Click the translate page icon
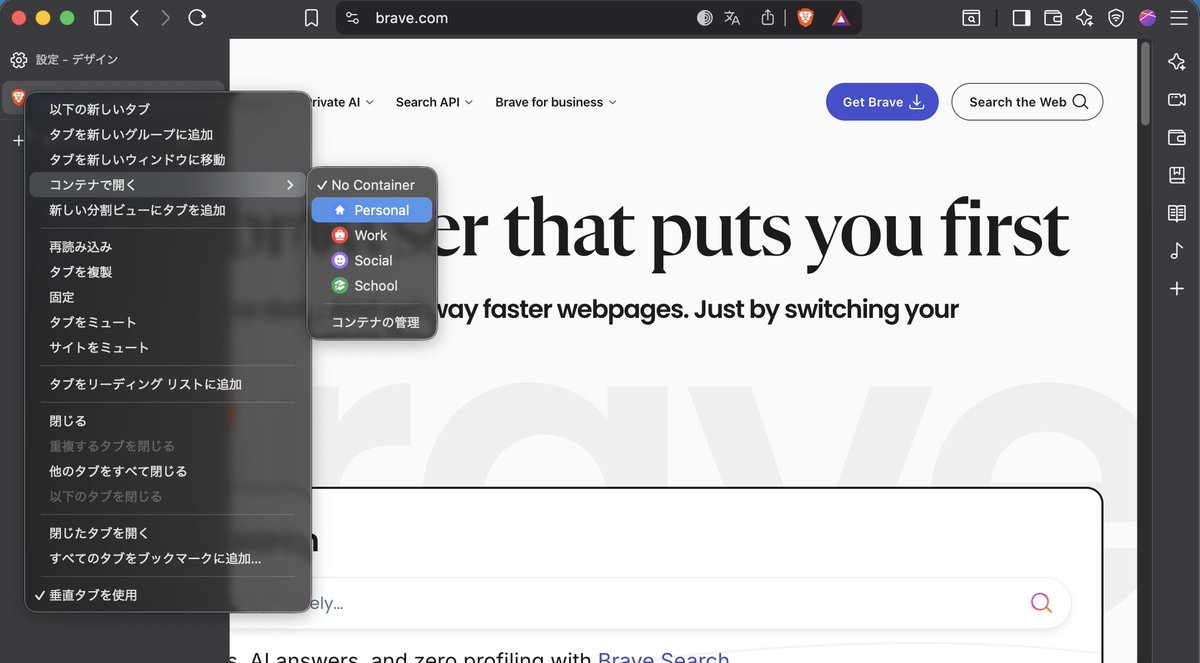The width and height of the screenshot is (1200, 663). [733, 18]
